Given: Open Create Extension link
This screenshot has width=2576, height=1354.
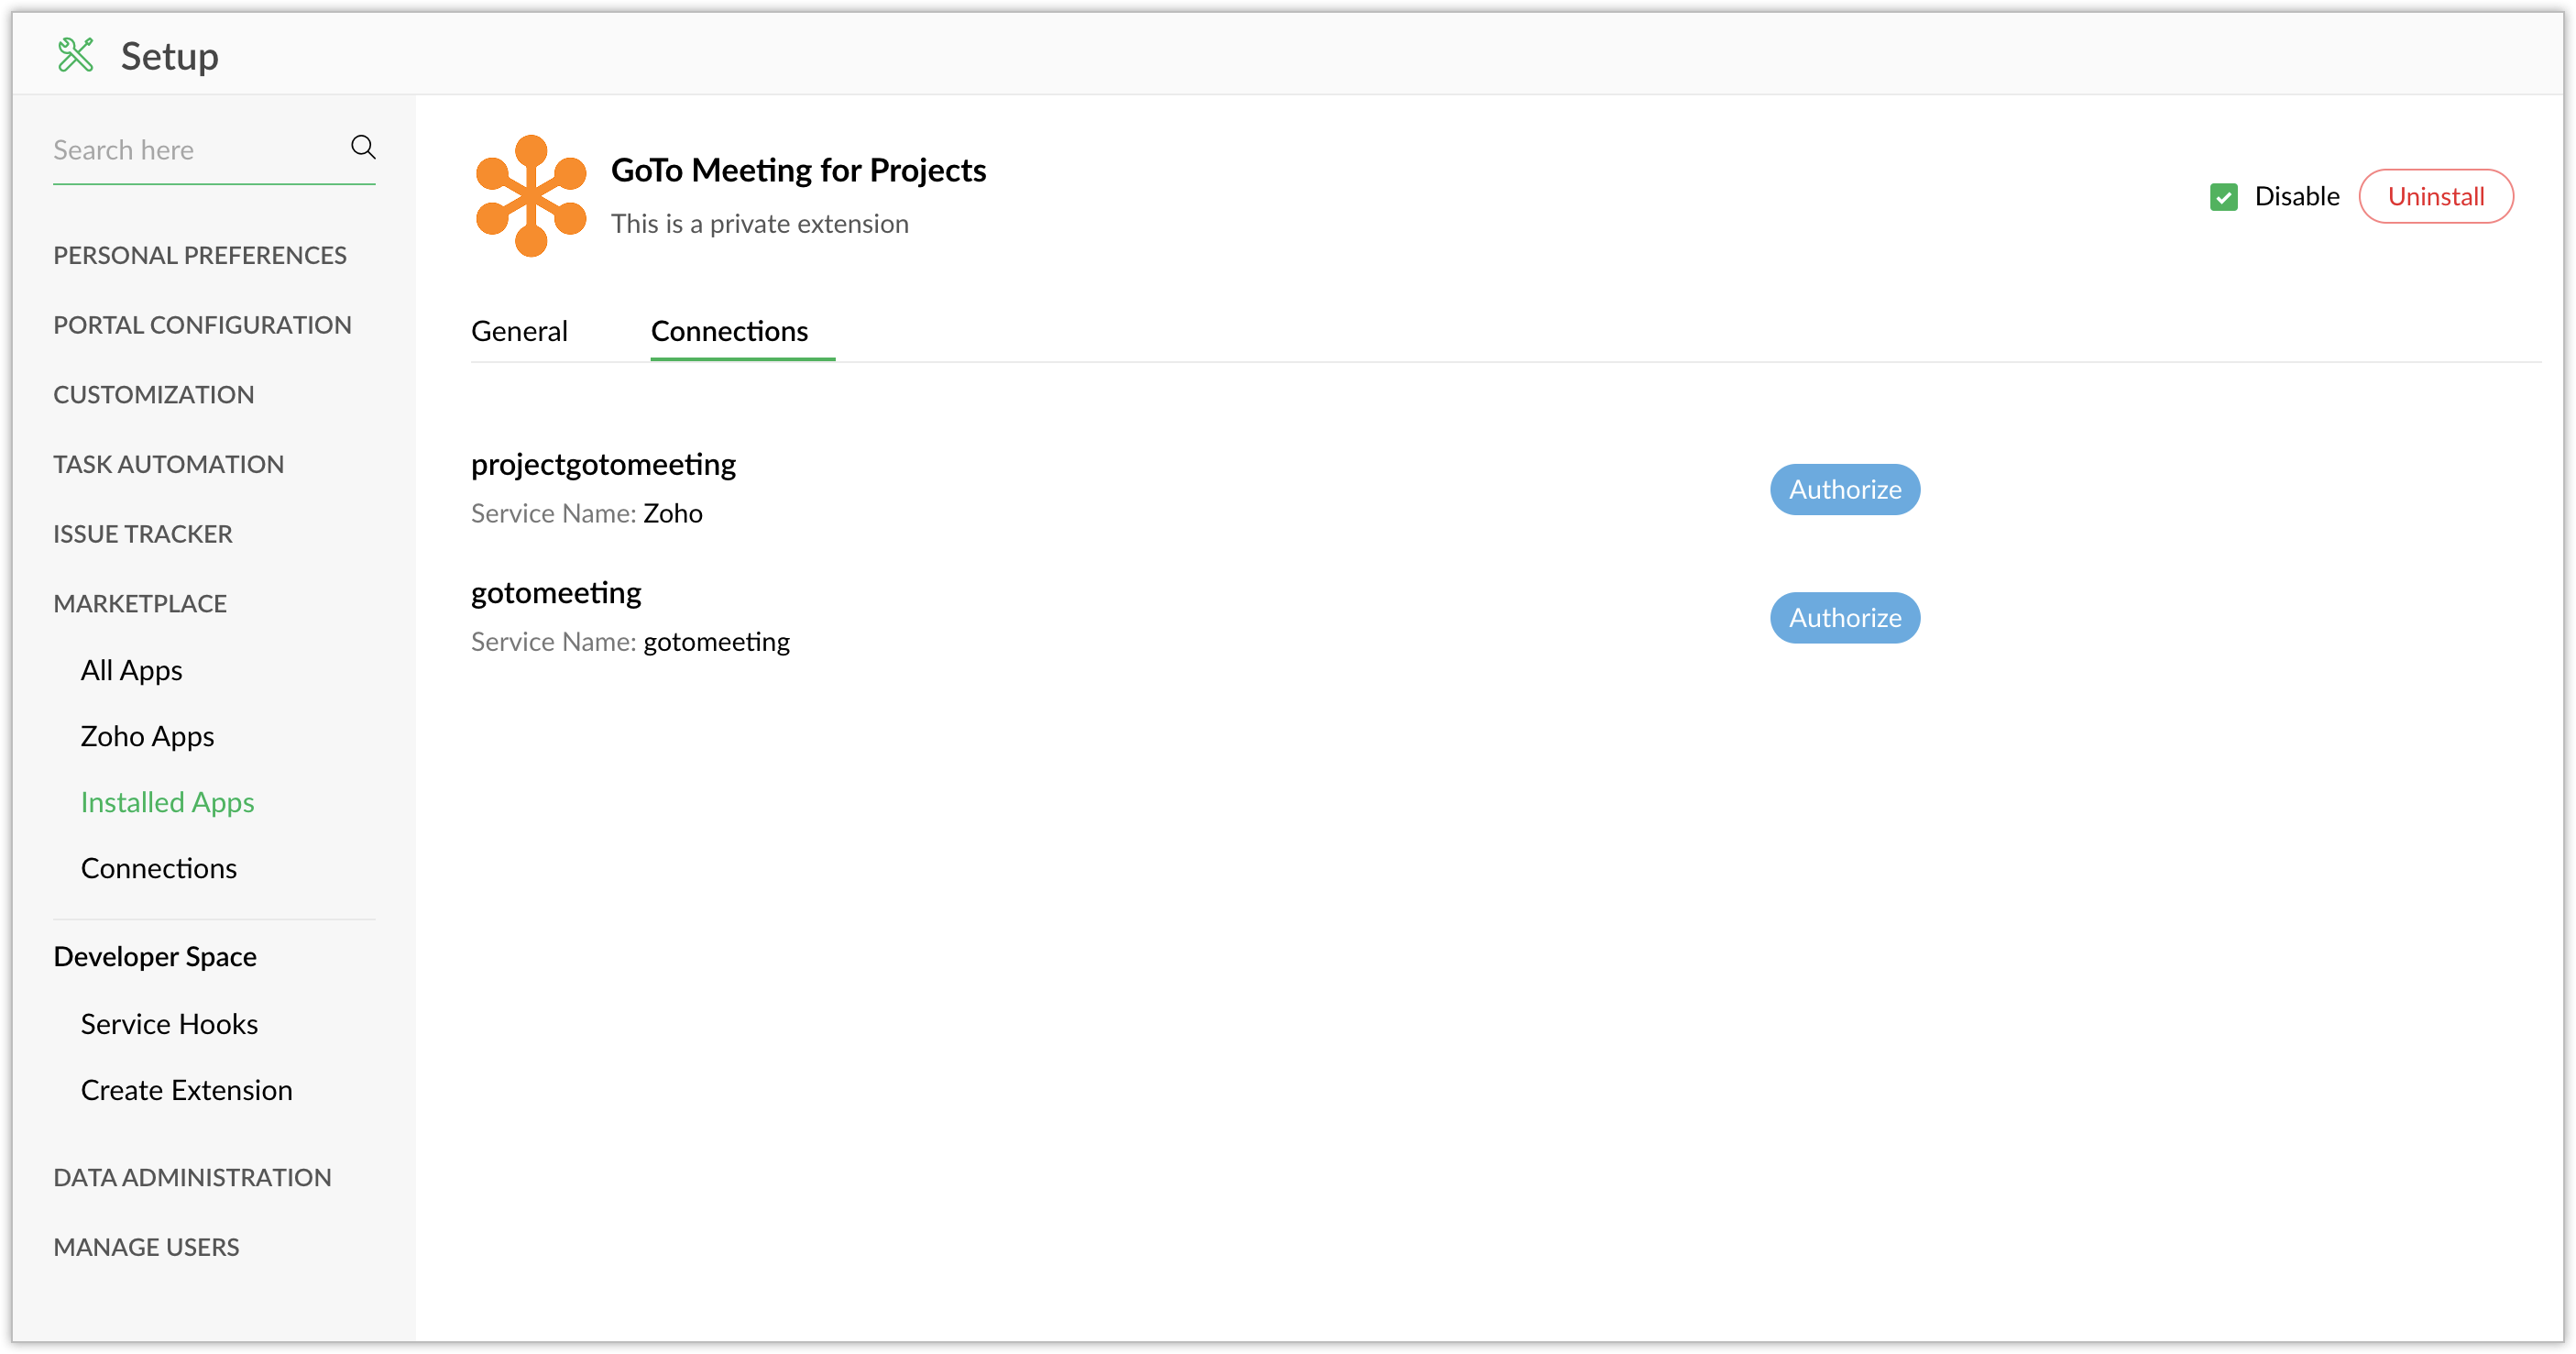Looking at the screenshot, I should pyautogui.click(x=186, y=1090).
